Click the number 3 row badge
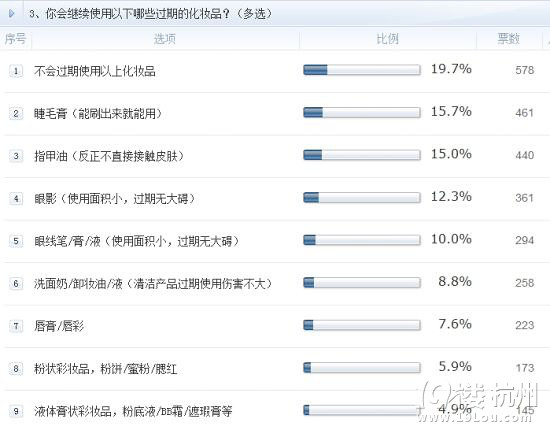 pyautogui.click(x=16, y=156)
